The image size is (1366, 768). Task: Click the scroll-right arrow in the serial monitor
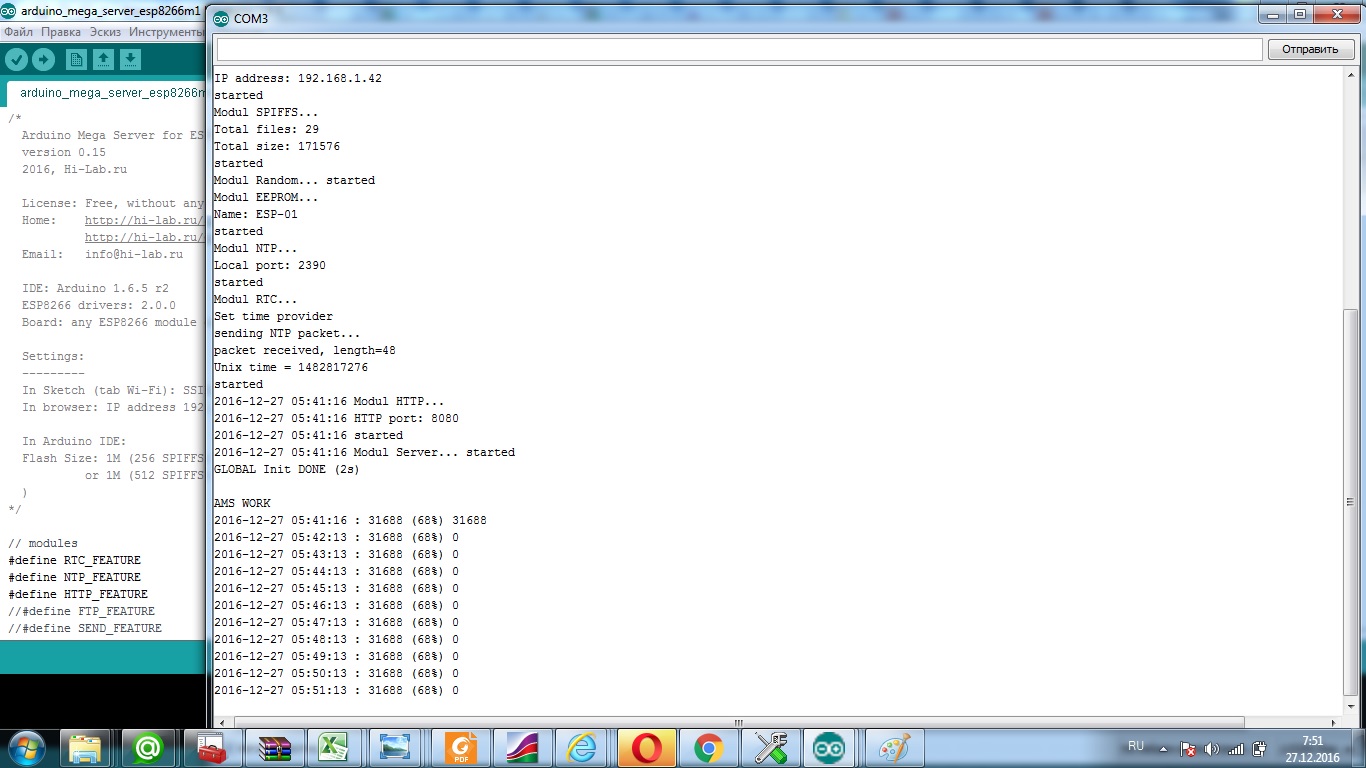click(1334, 722)
